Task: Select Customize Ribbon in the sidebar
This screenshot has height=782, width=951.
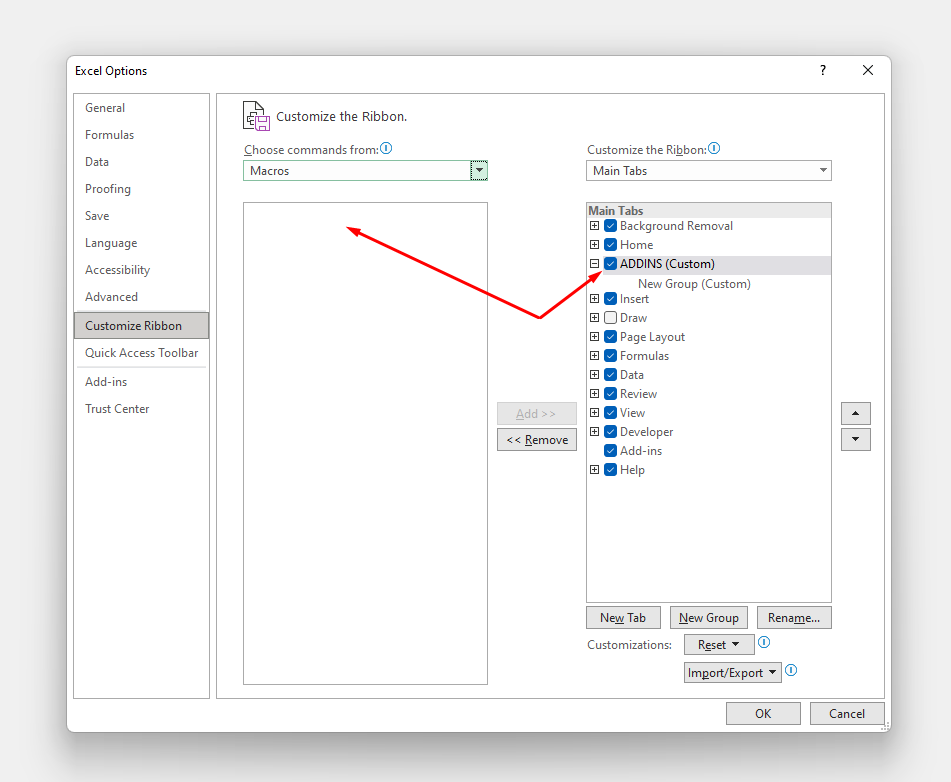Action: click(x=141, y=326)
